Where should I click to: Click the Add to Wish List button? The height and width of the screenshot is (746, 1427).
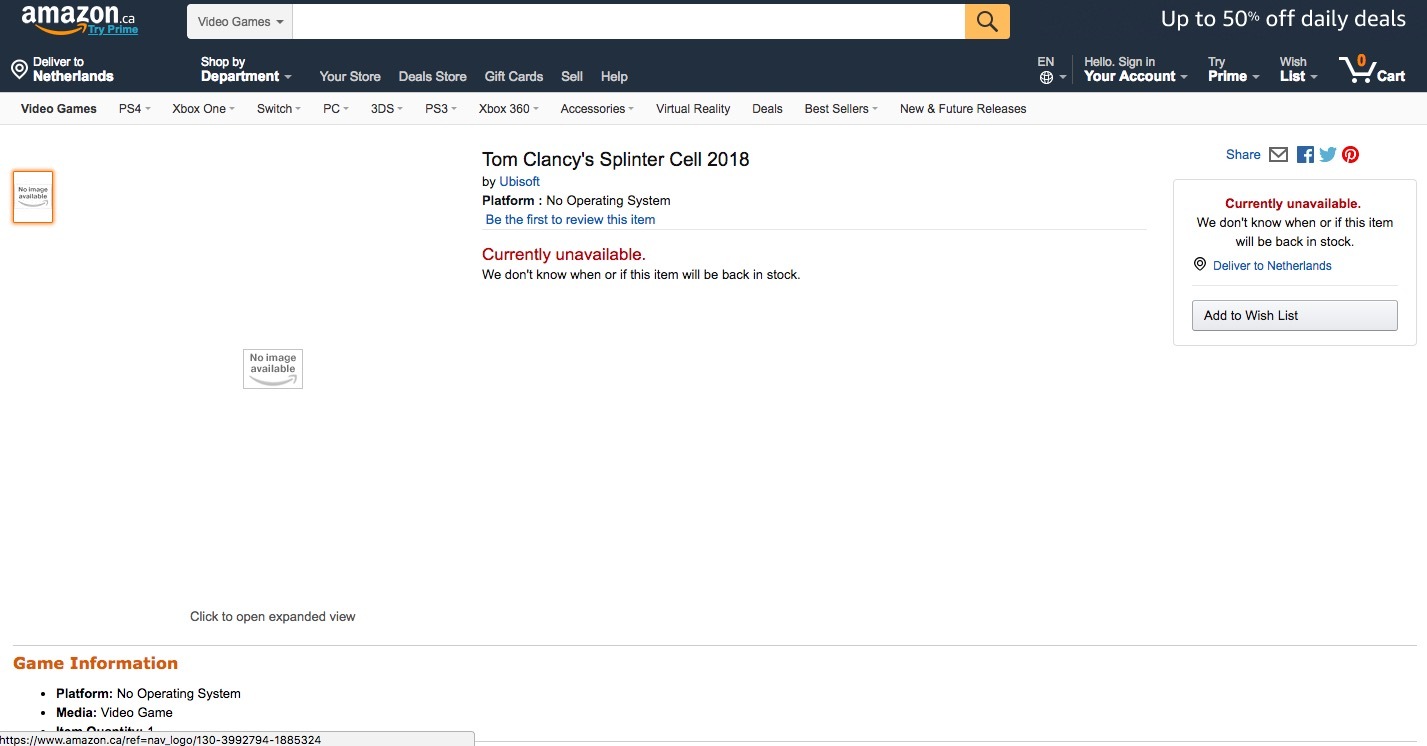[x=1294, y=316]
